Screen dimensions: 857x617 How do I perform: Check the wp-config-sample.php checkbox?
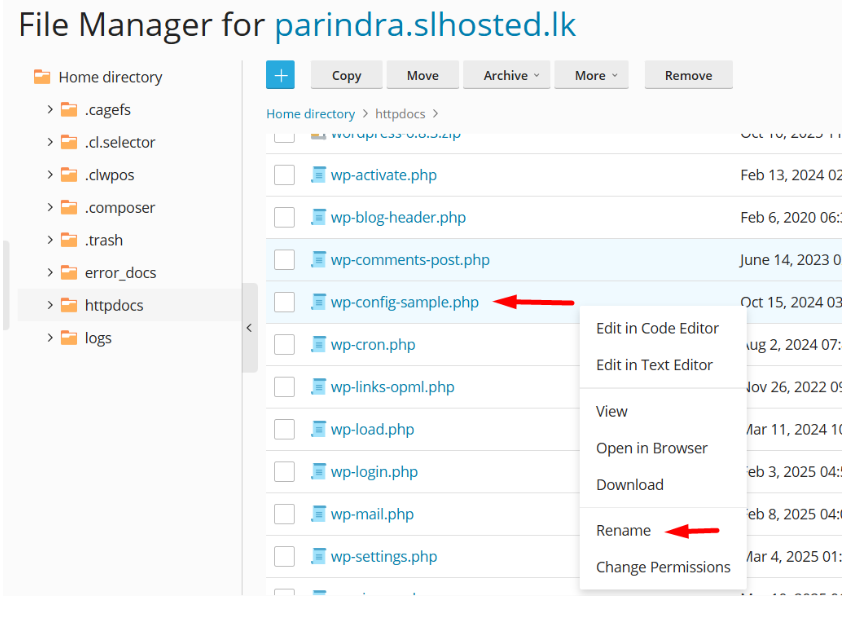click(x=285, y=302)
